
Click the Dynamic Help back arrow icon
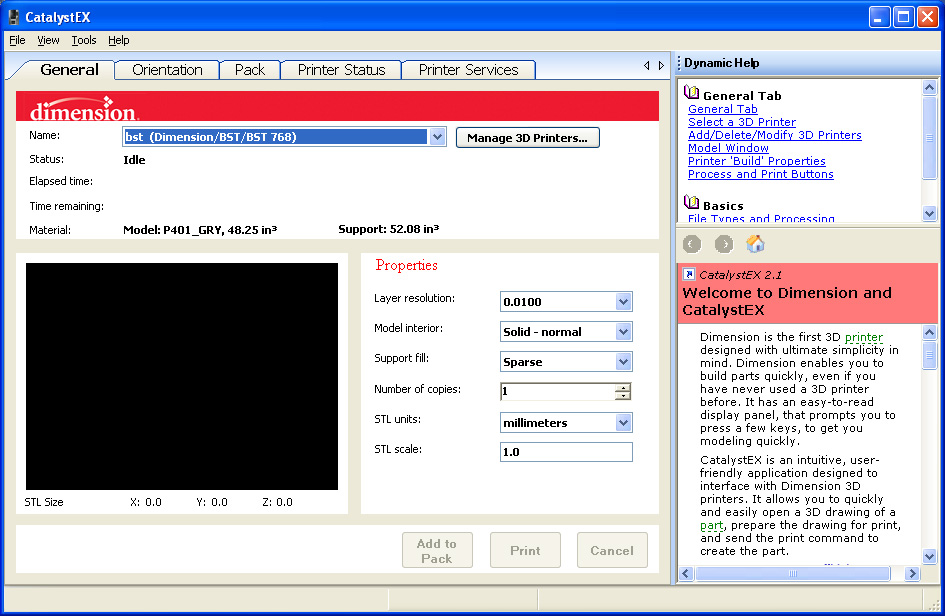click(x=692, y=244)
